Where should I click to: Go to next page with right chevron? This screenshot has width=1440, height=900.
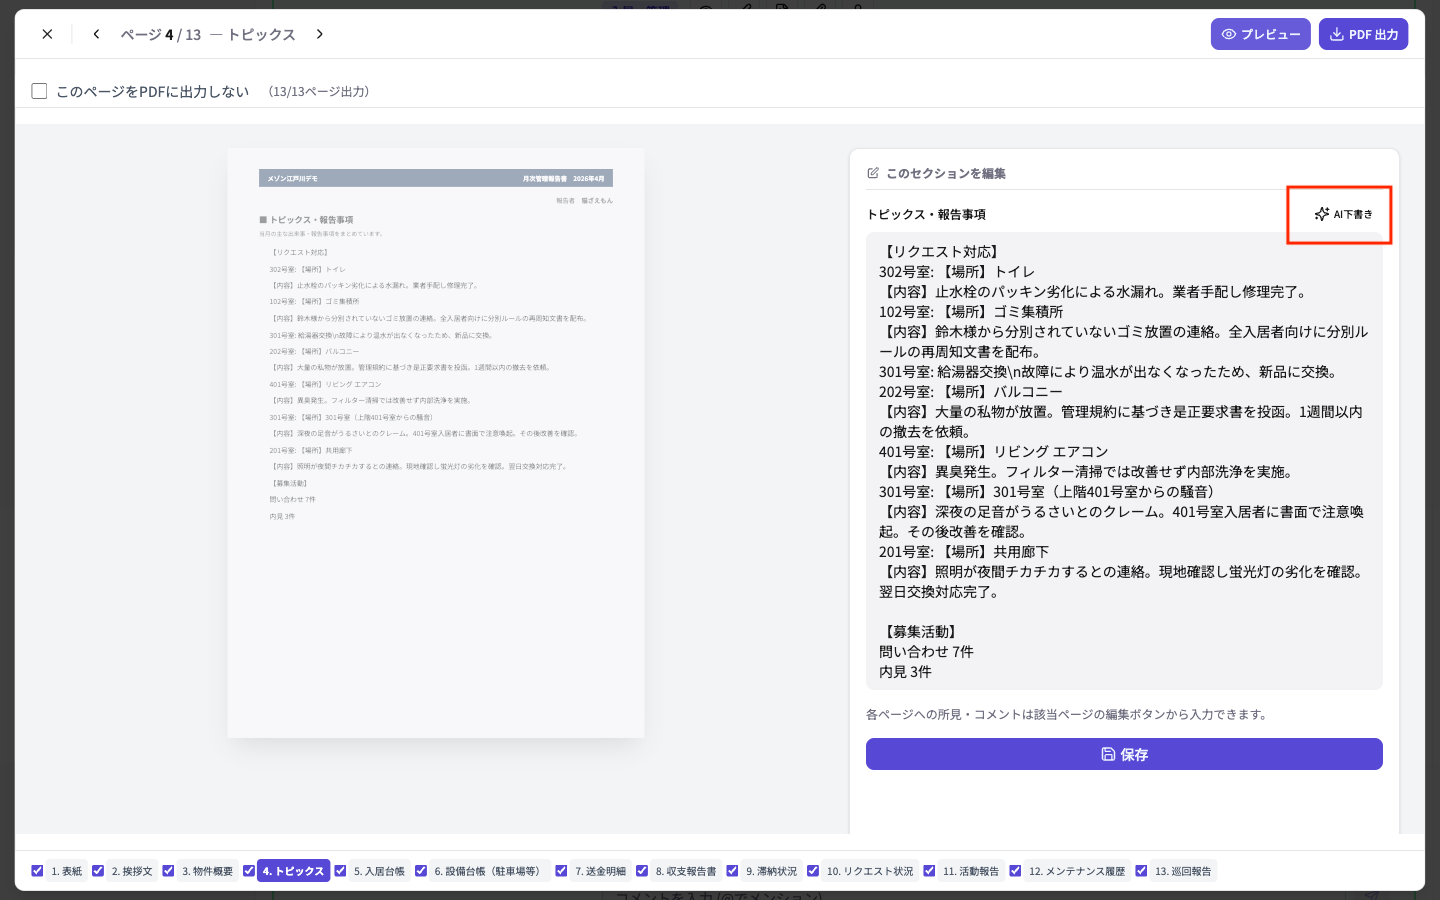(x=320, y=34)
